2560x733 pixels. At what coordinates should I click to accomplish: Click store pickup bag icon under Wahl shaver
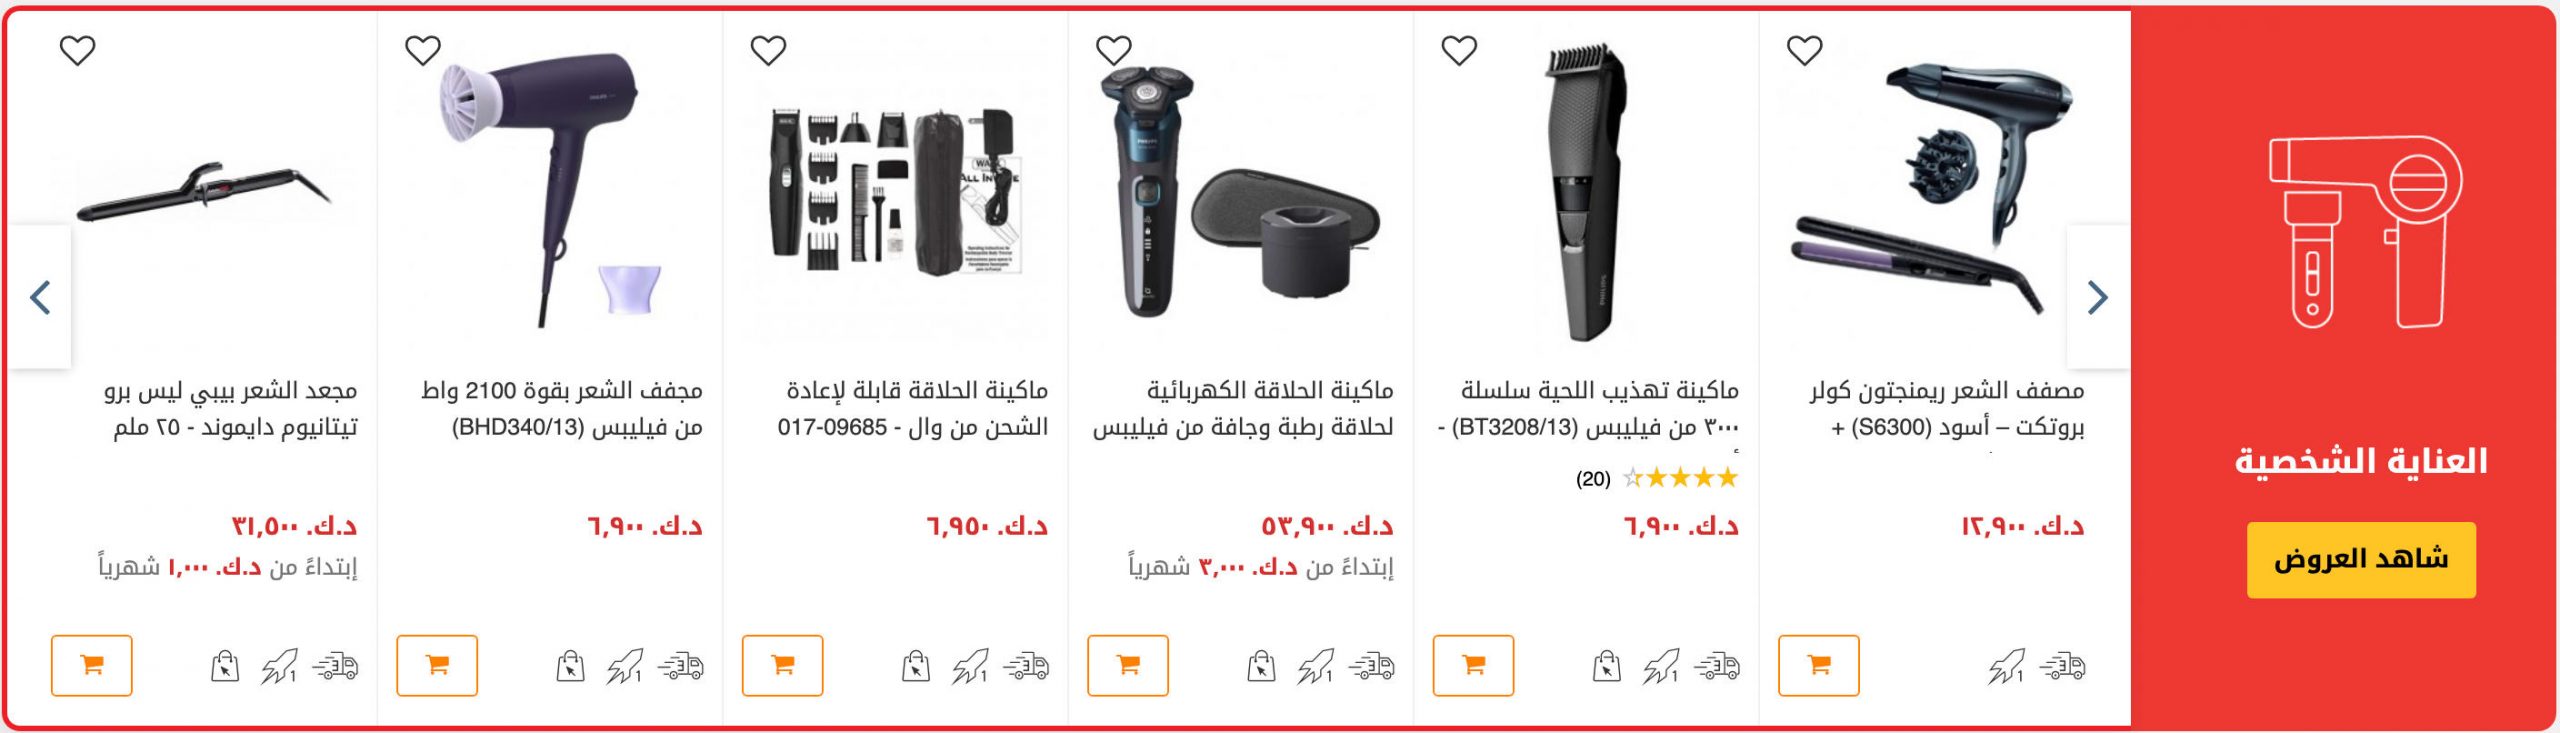[x=916, y=666]
